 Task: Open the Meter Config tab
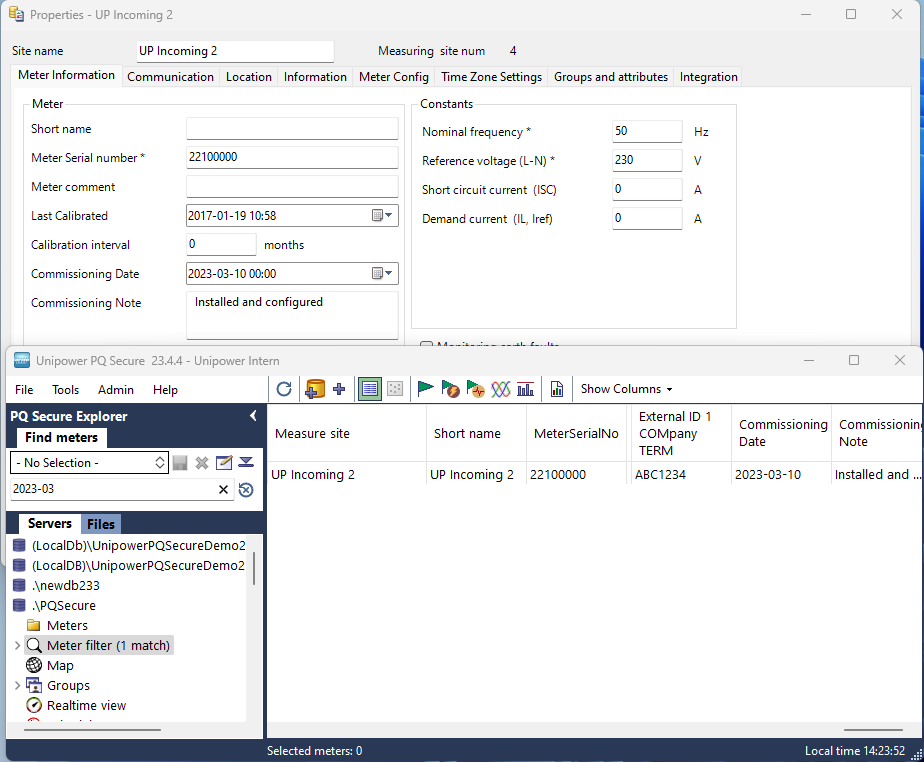(394, 77)
